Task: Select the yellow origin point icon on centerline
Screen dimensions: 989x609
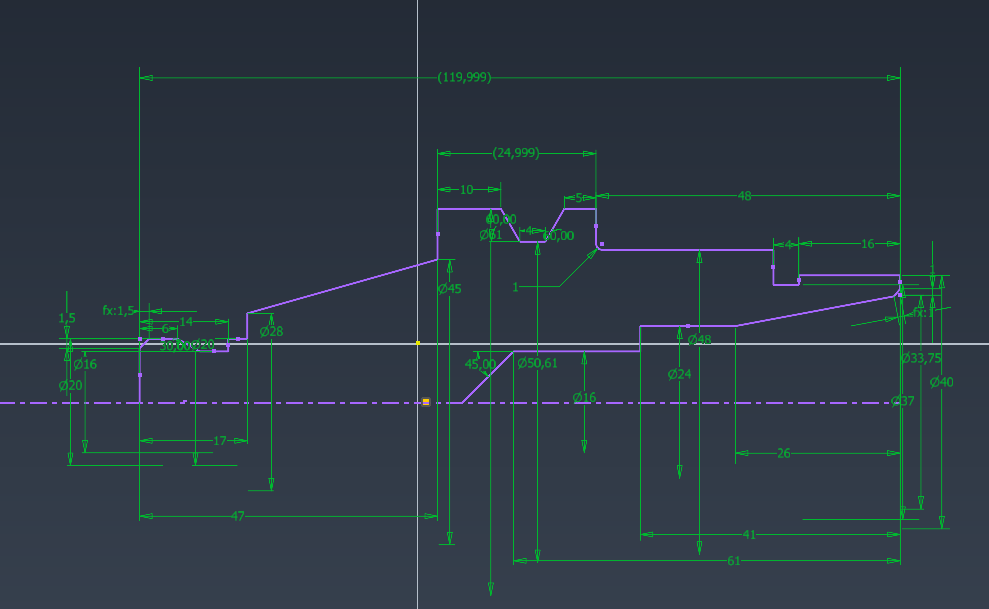Action: coord(426,402)
